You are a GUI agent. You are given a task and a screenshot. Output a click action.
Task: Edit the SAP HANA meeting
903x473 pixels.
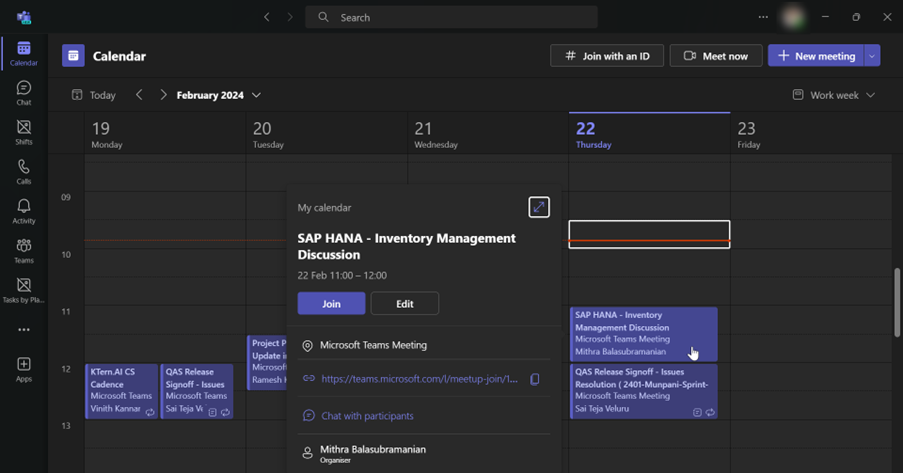(x=405, y=304)
